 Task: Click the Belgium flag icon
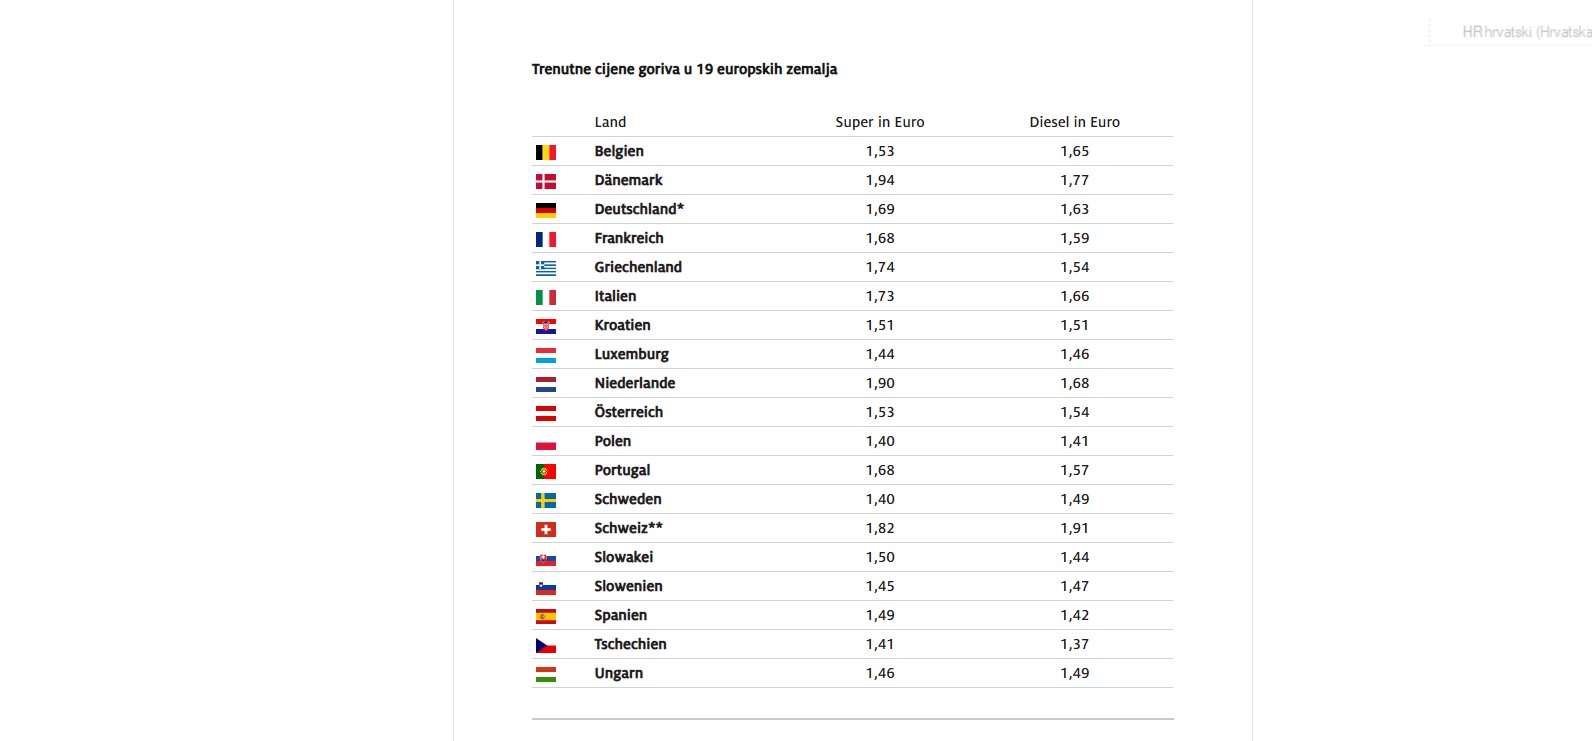point(546,152)
